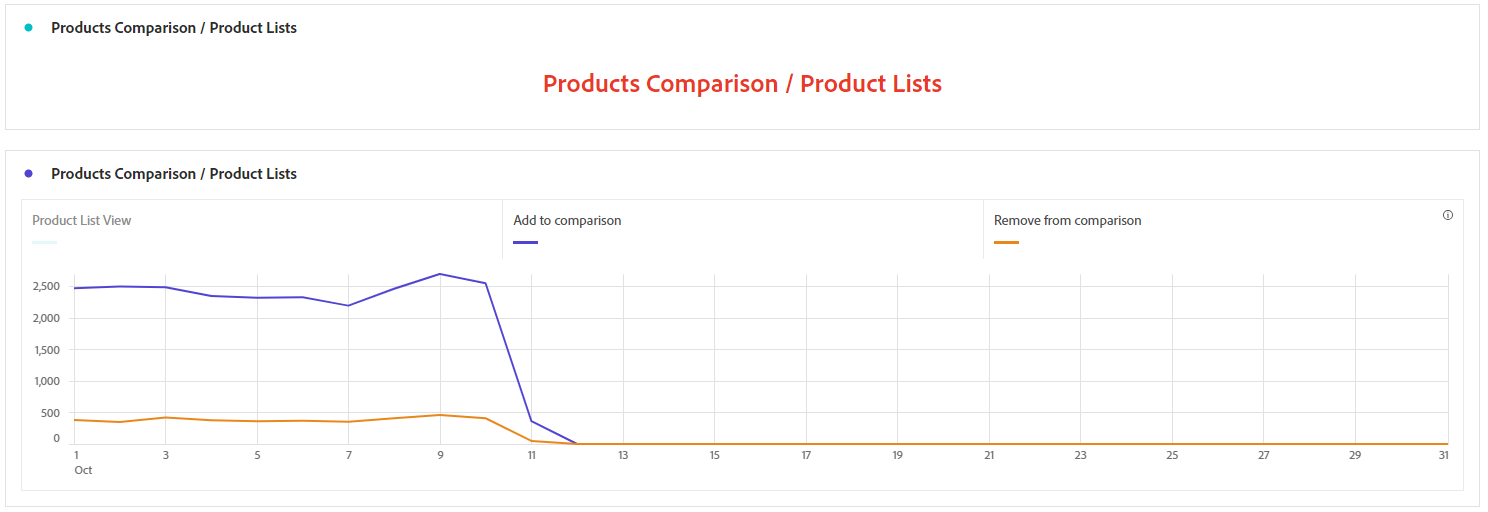Click the purple line peak at Oct 9
This screenshot has width=1488, height=512.
pyautogui.click(x=440, y=273)
